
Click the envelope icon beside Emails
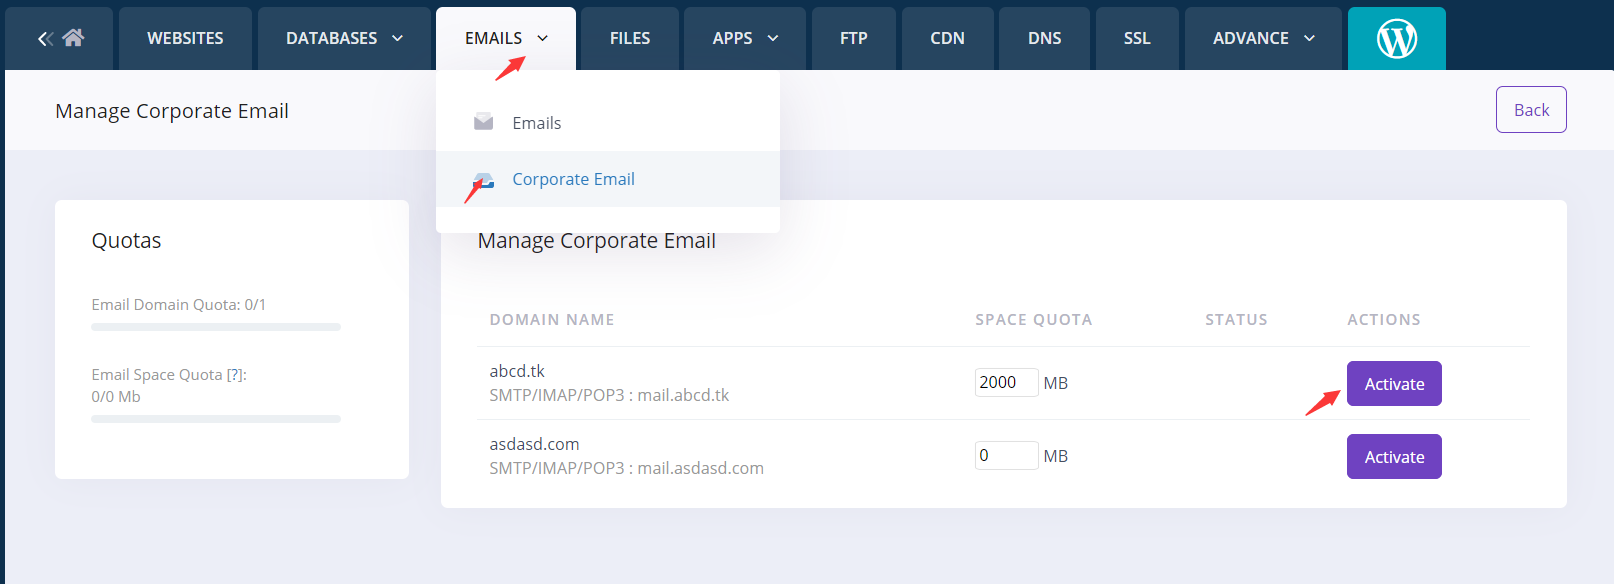coord(483,122)
